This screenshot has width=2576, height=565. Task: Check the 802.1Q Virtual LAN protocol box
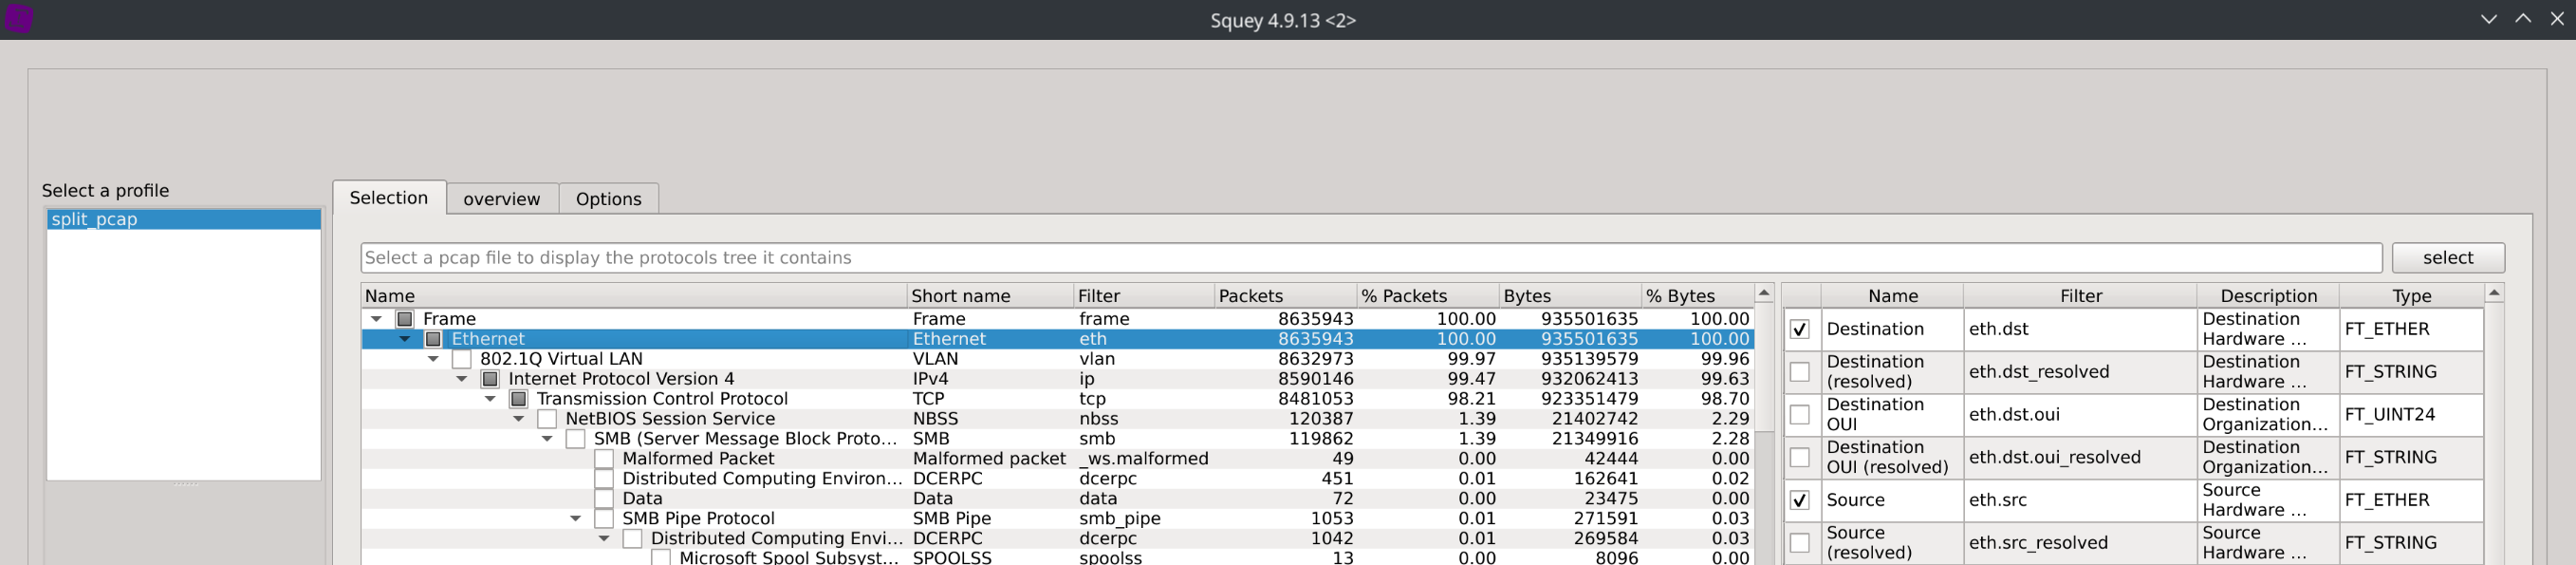point(462,359)
